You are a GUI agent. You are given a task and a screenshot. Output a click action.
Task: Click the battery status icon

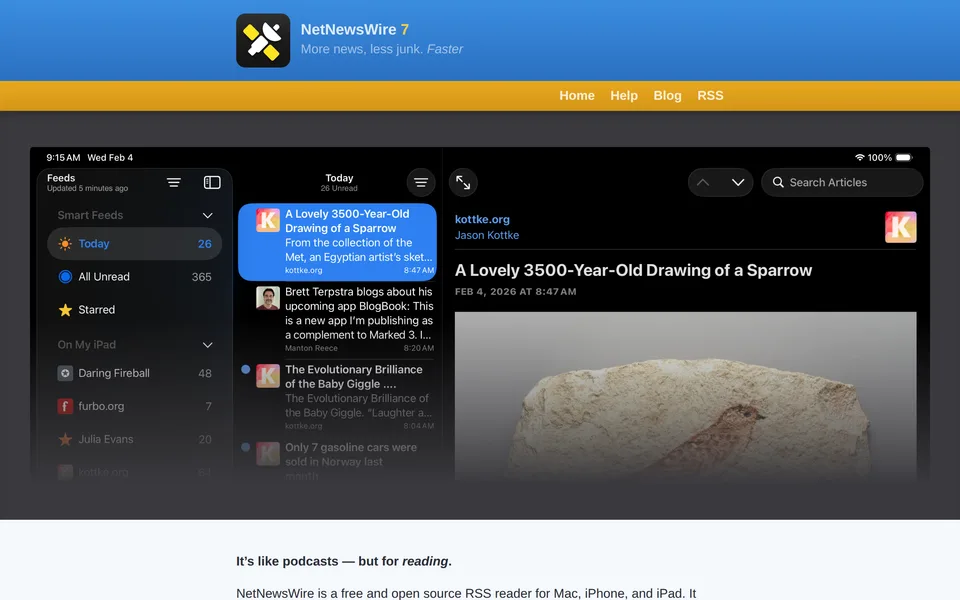coord(904,157)
